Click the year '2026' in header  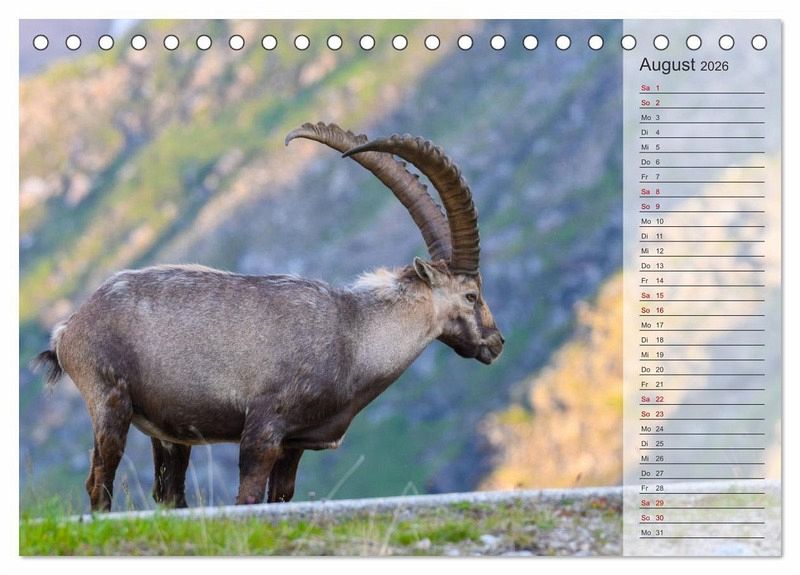[x=714, y=66]
